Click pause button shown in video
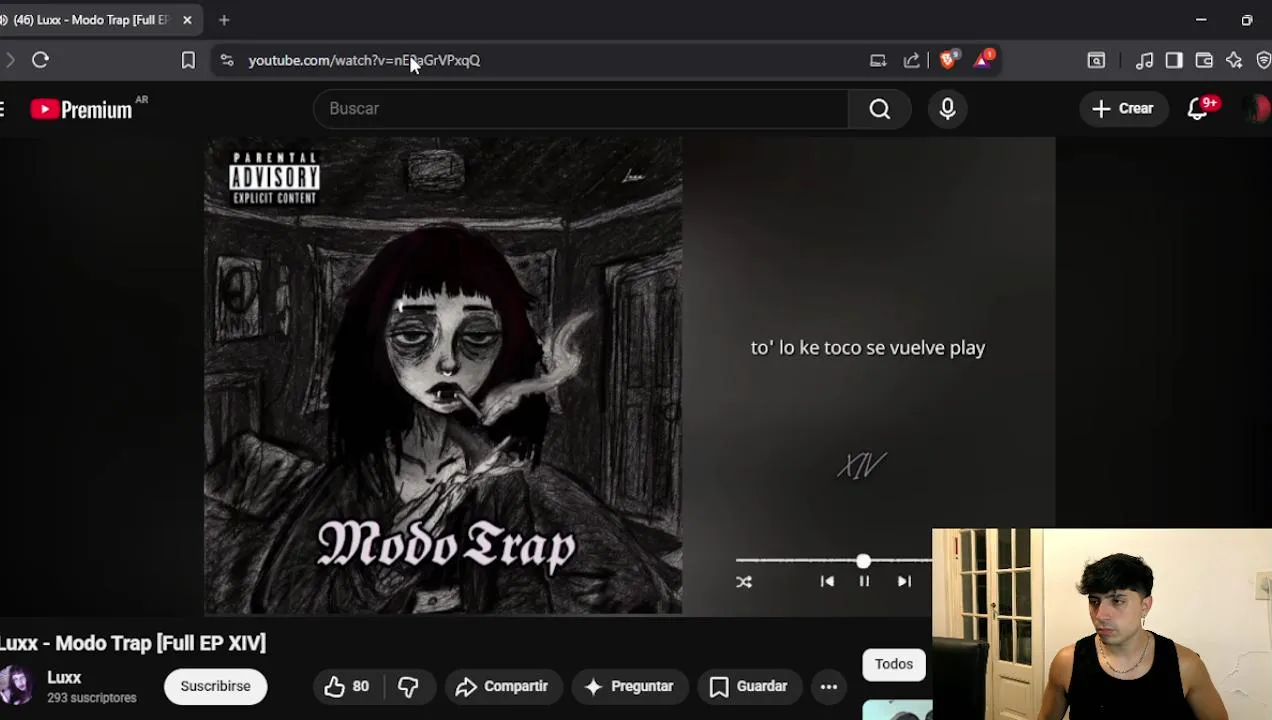 [x=864, y=582]
